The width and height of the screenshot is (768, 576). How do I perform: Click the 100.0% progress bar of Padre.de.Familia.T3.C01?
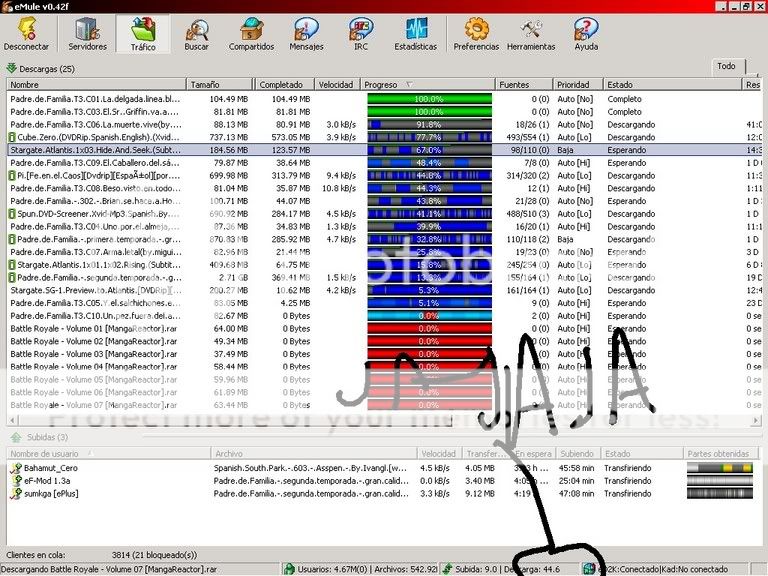(x=429, y=99)
